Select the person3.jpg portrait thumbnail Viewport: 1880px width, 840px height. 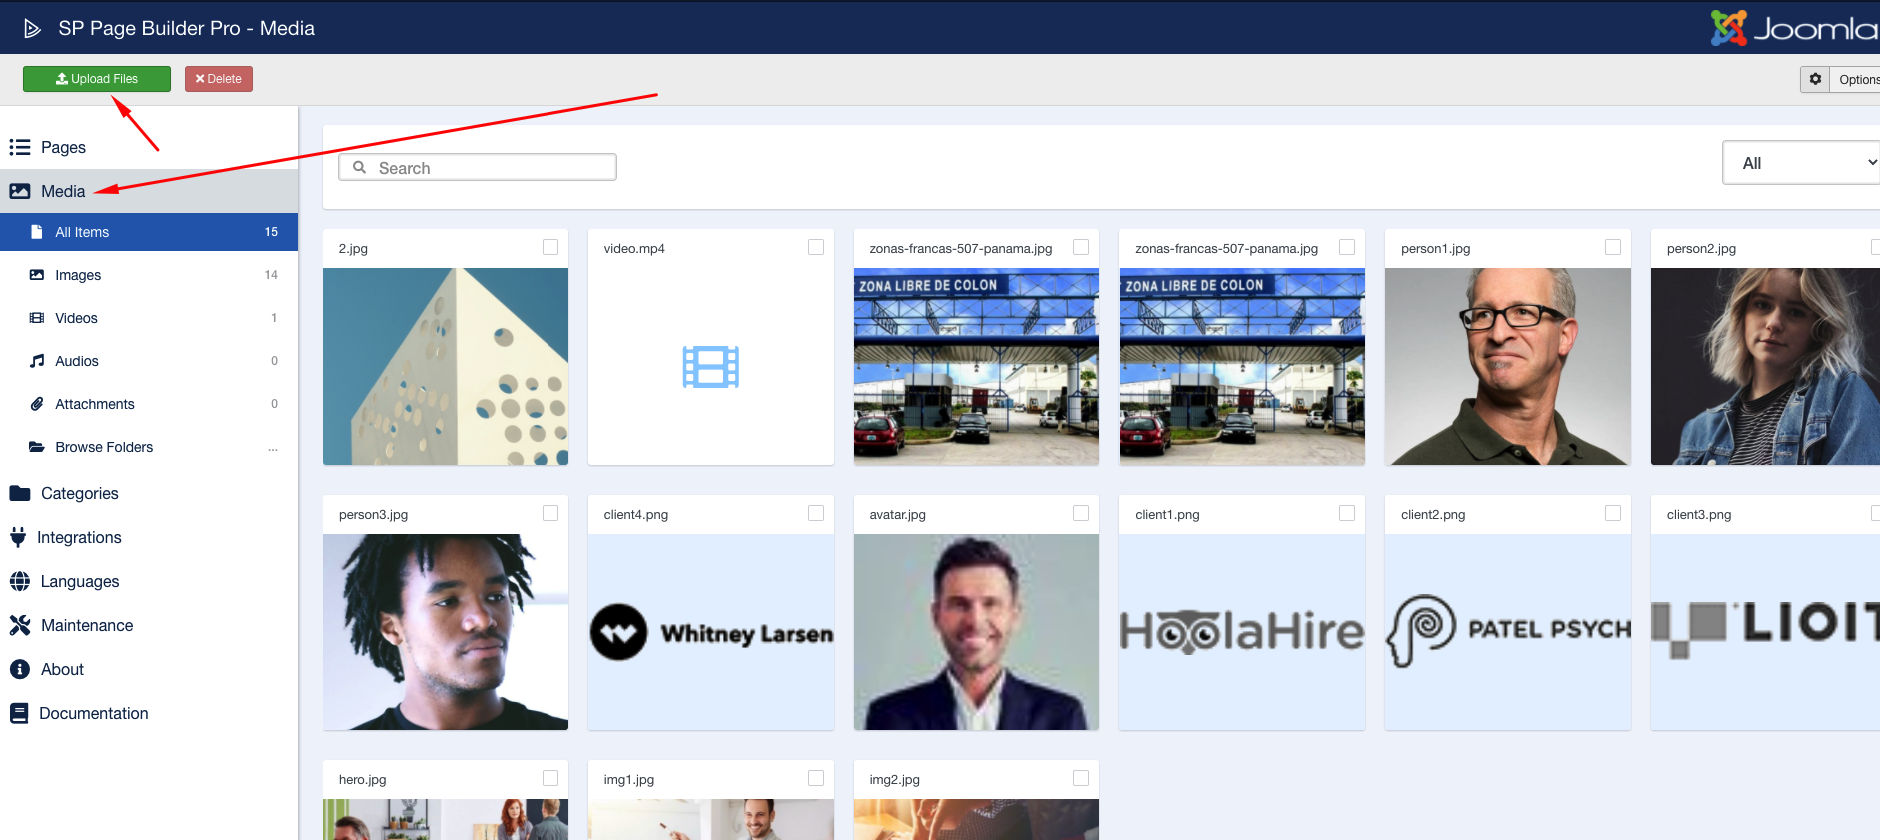446,632
